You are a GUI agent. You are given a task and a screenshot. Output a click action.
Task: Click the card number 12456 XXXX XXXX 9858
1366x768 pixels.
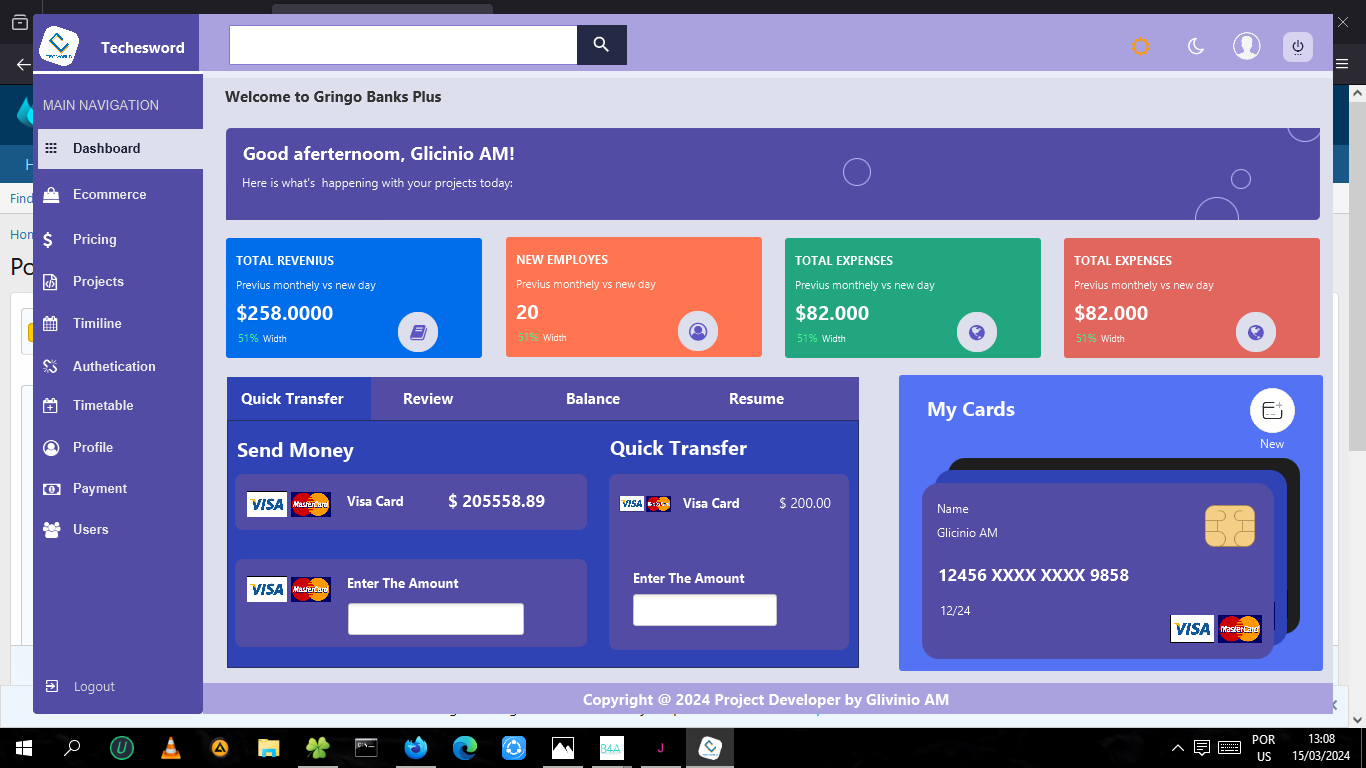(x=1033, y=576)
